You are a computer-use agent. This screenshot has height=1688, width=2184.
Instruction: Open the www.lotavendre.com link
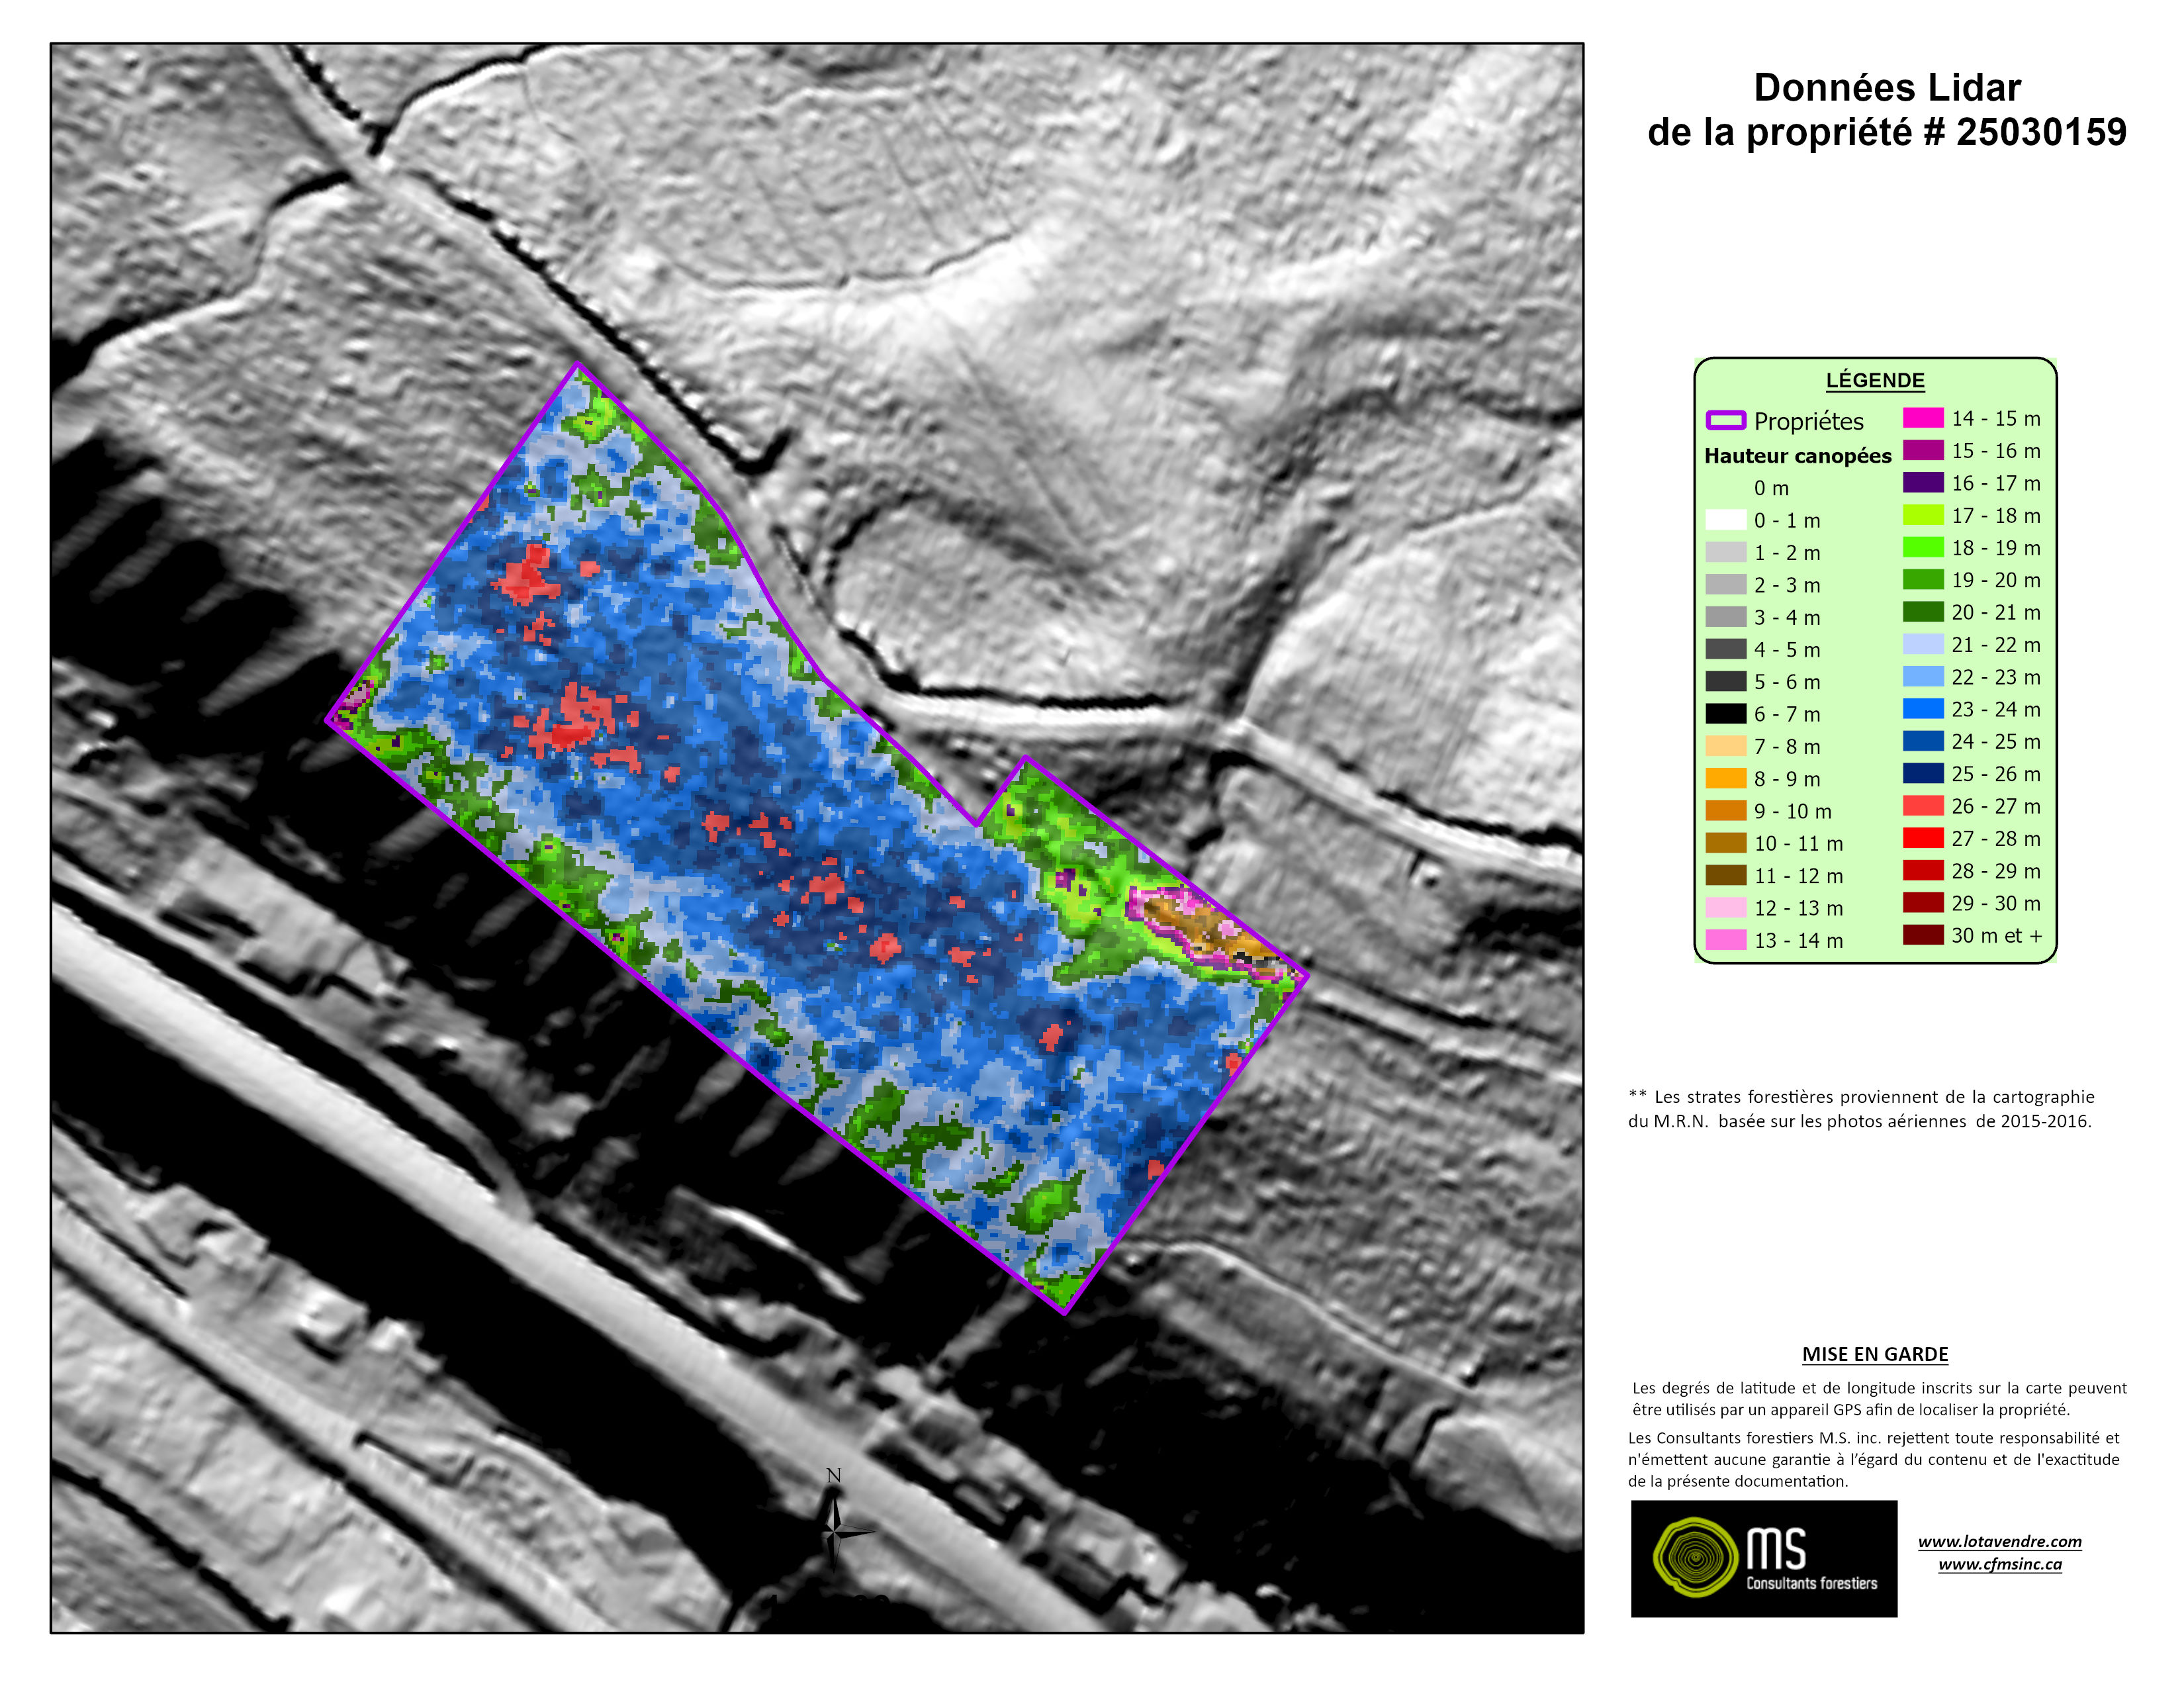click(1999, 1541)
